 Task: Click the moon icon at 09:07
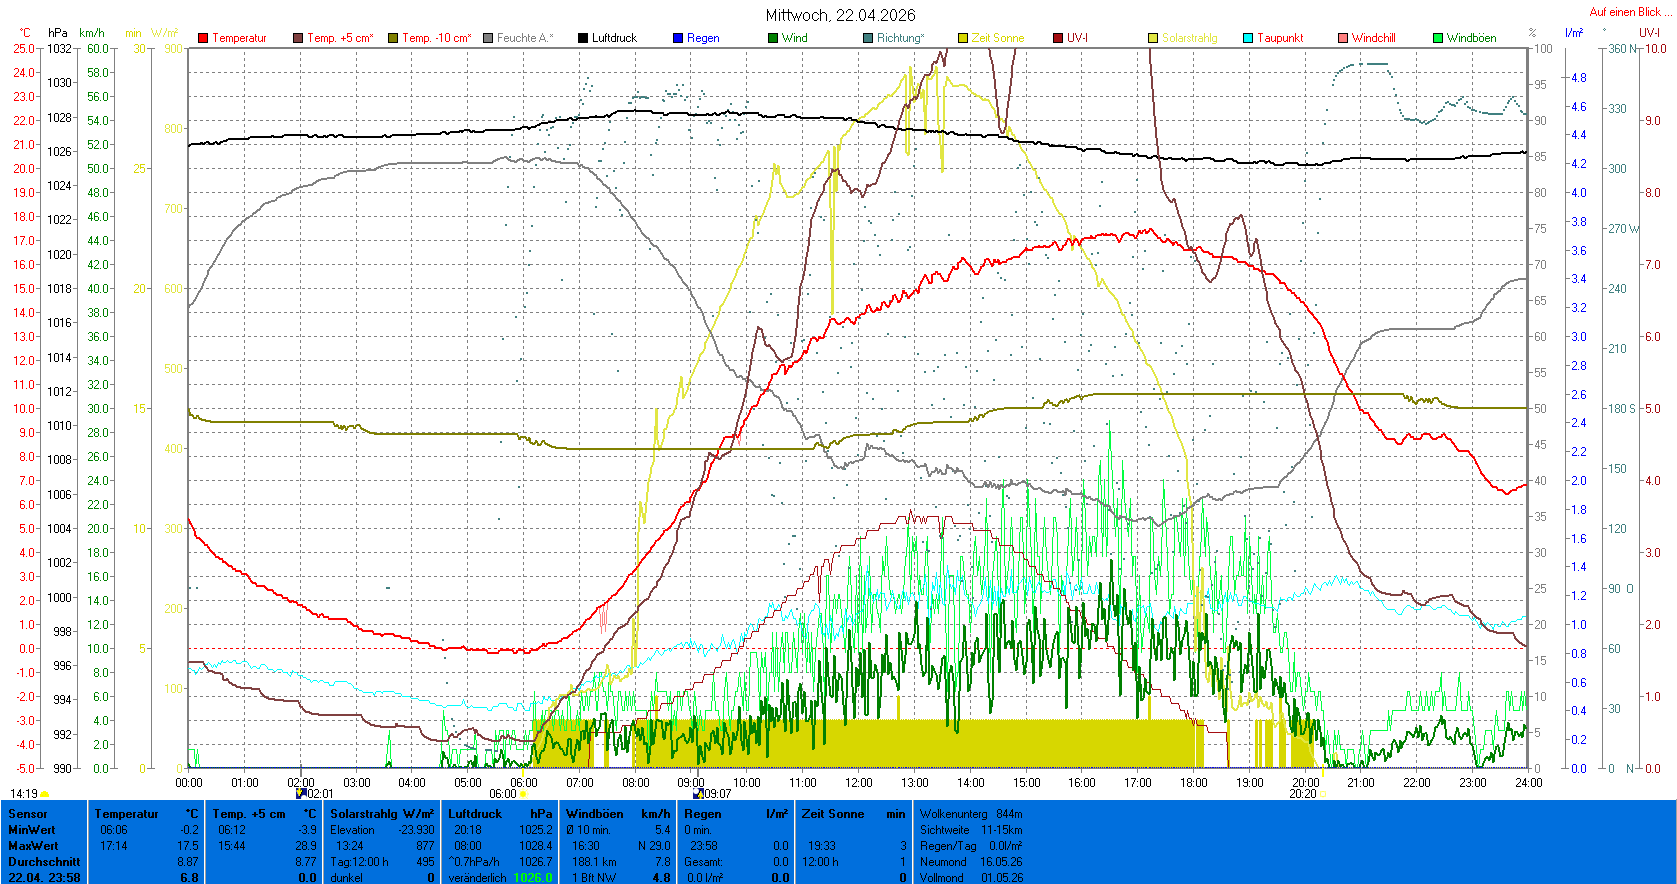698,794
